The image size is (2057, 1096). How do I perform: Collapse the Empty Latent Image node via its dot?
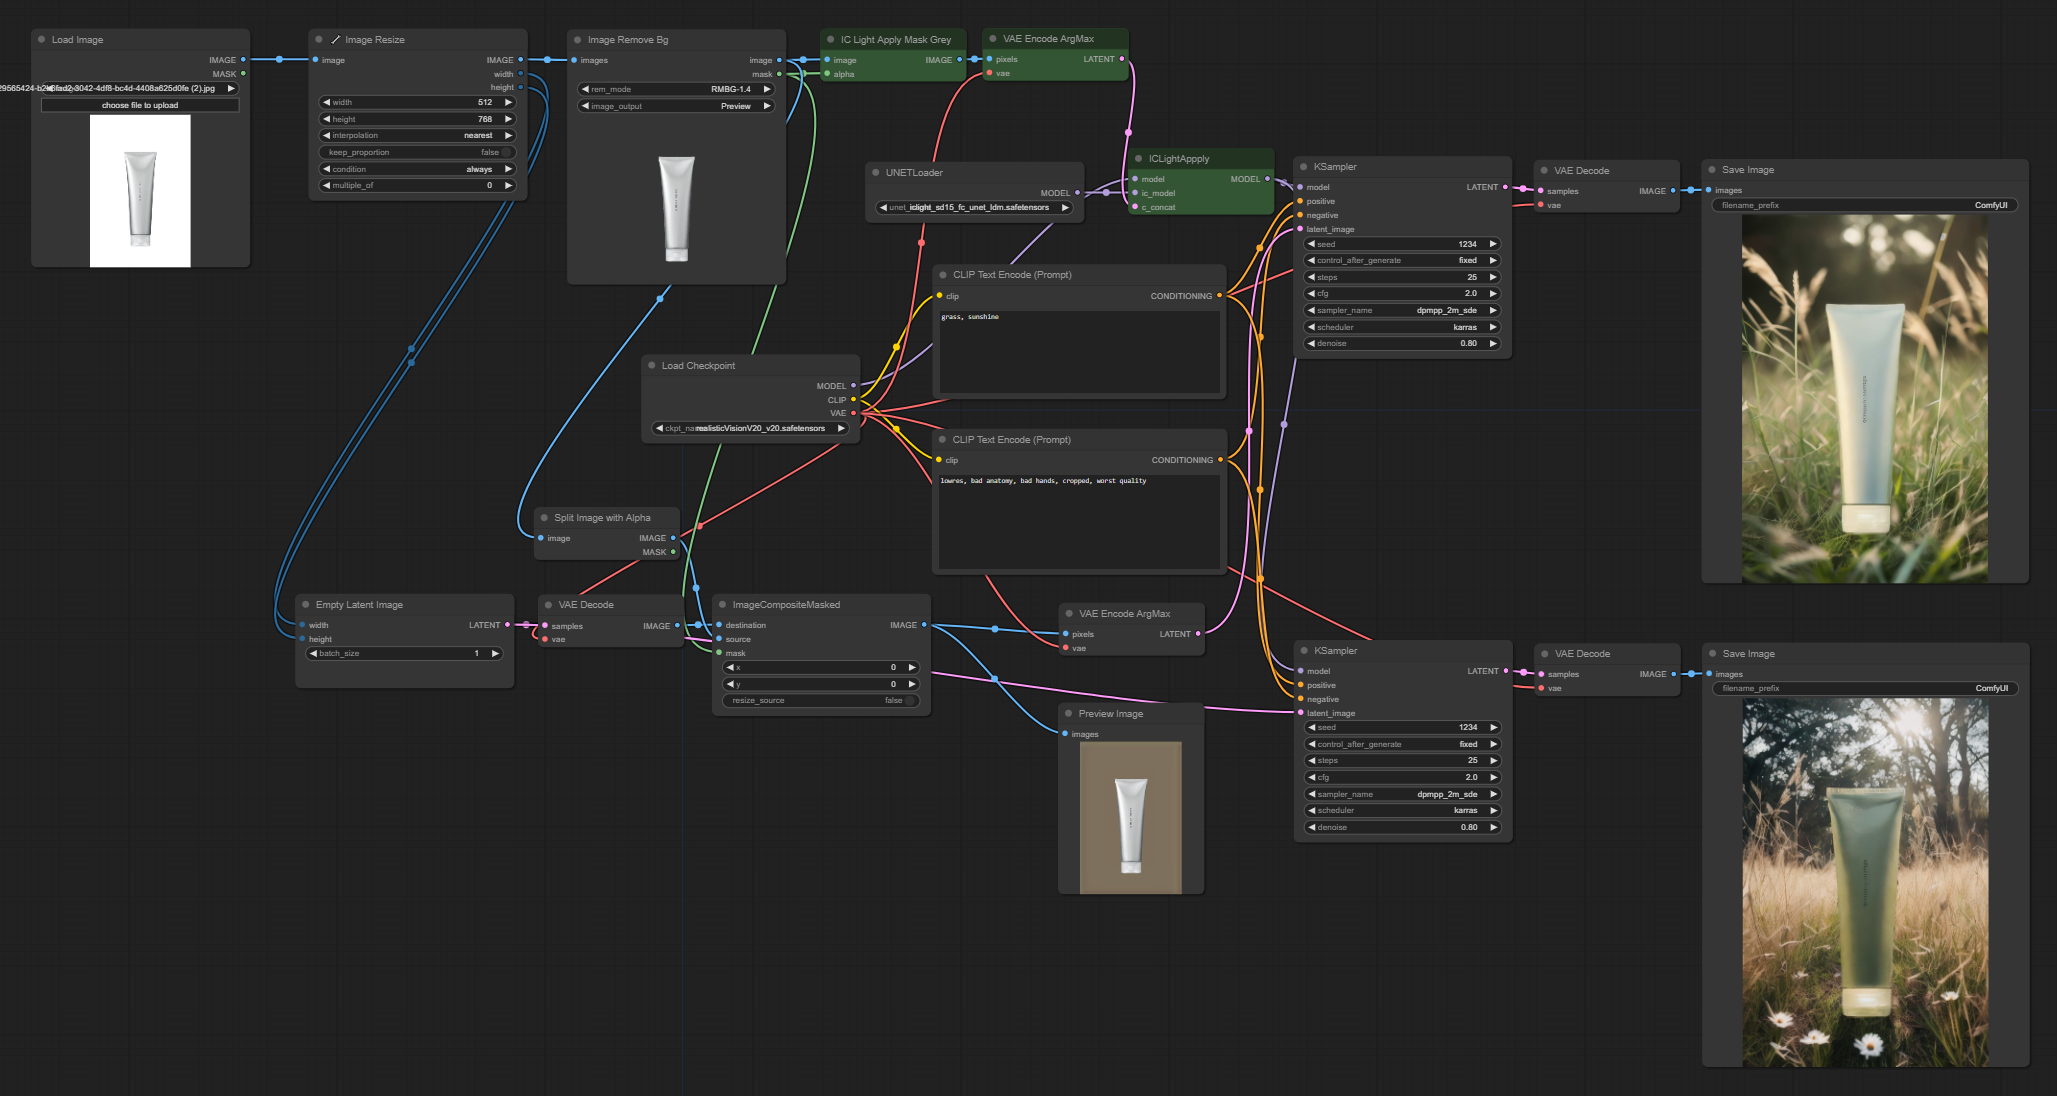[305, 605]
